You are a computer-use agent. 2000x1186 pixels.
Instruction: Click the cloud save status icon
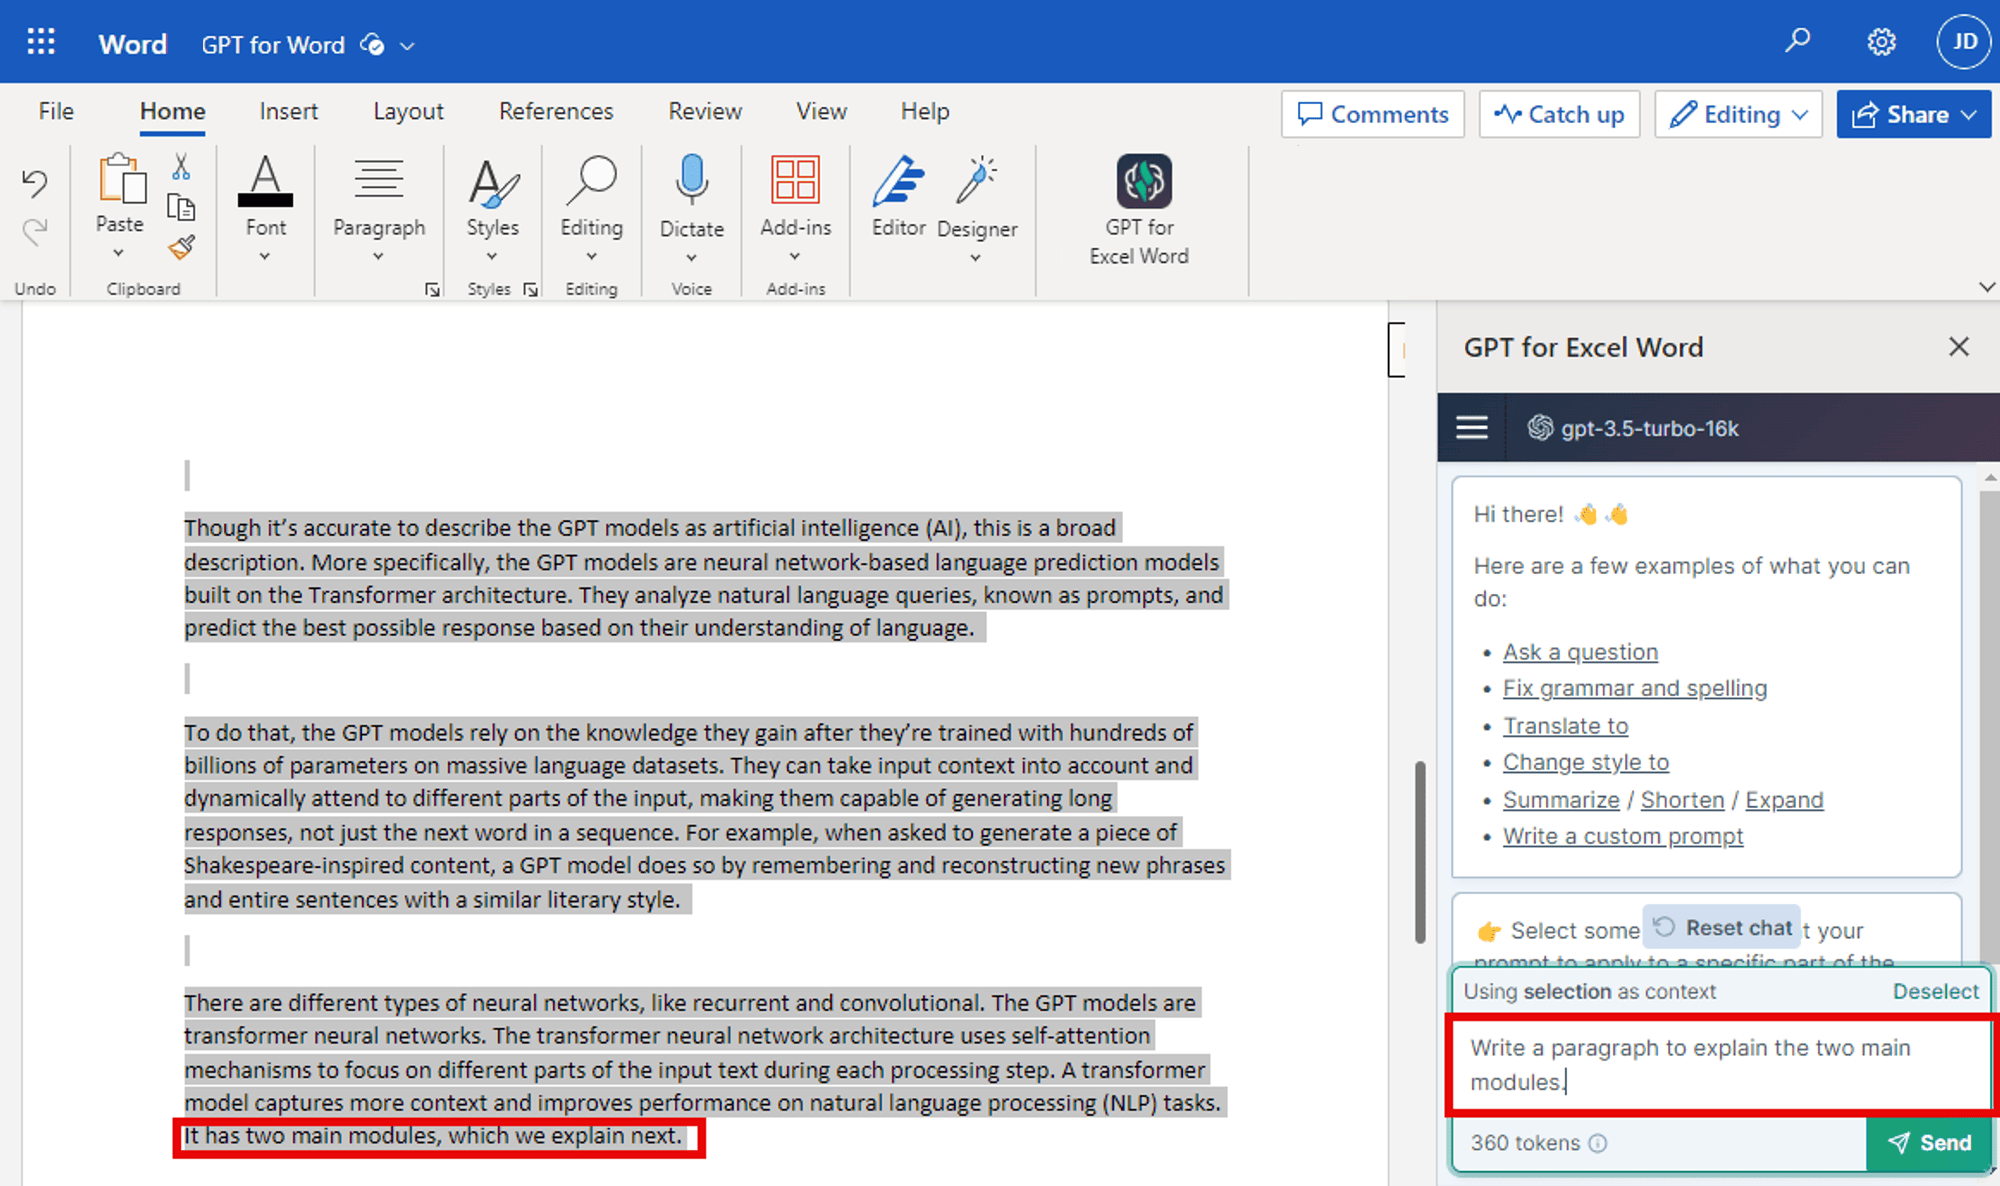point(372,45)
